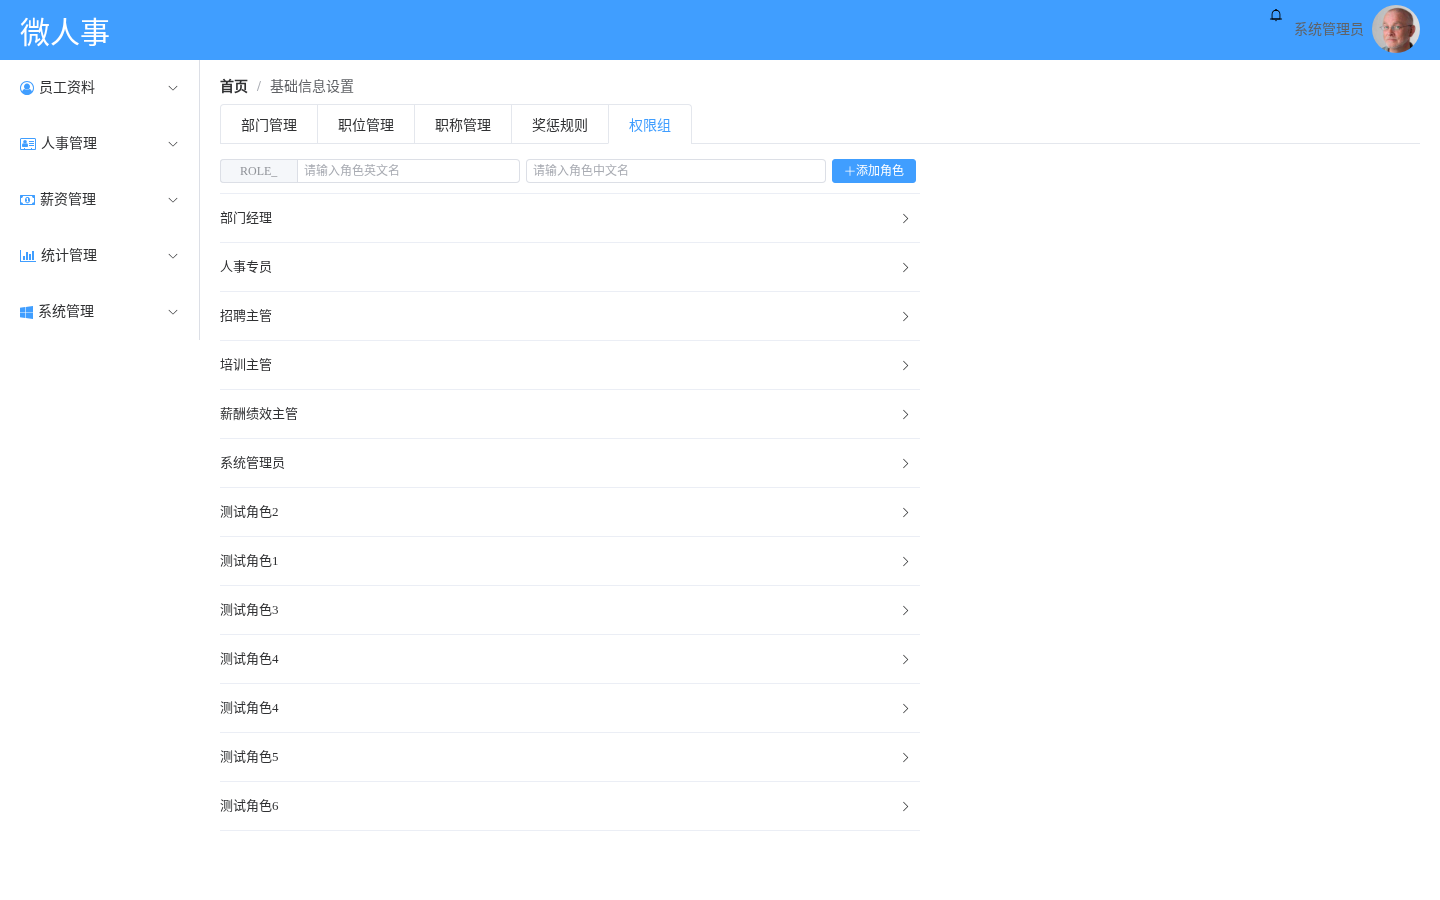Expand the 薪资管理 menu chevron
Image resolution: width=1440 pixels, height=900 pixels.
(x=173, y=200)
